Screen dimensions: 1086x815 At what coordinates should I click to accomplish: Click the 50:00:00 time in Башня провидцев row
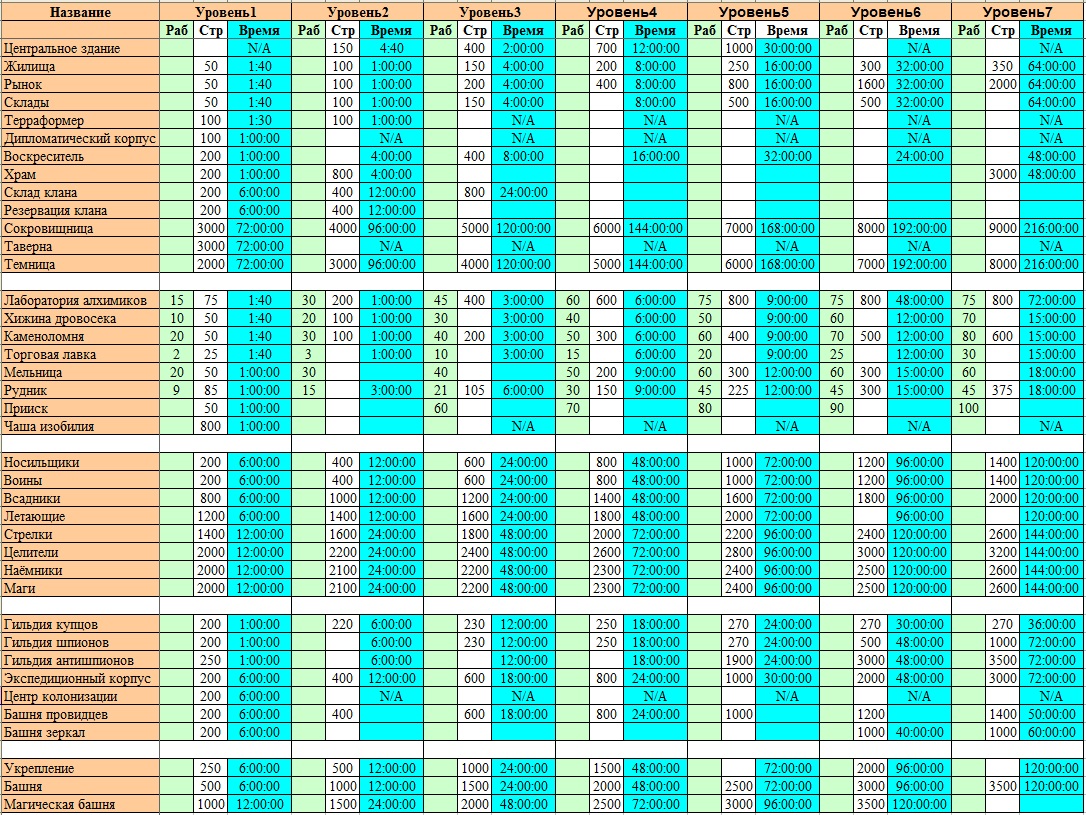(x=1051, y=715)
